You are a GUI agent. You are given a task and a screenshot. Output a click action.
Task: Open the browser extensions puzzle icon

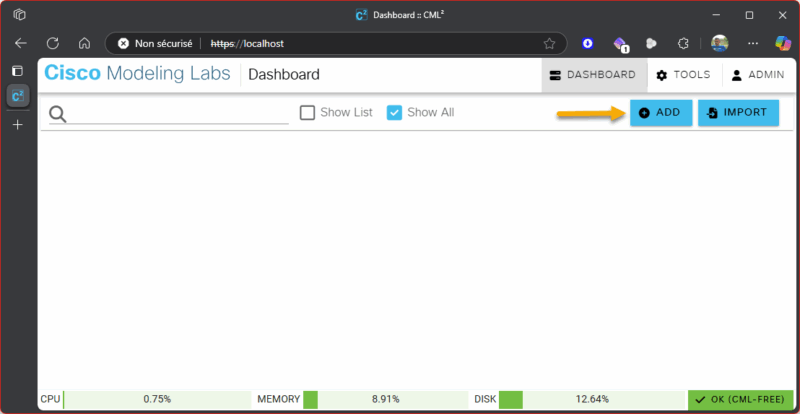click(683, 44)
